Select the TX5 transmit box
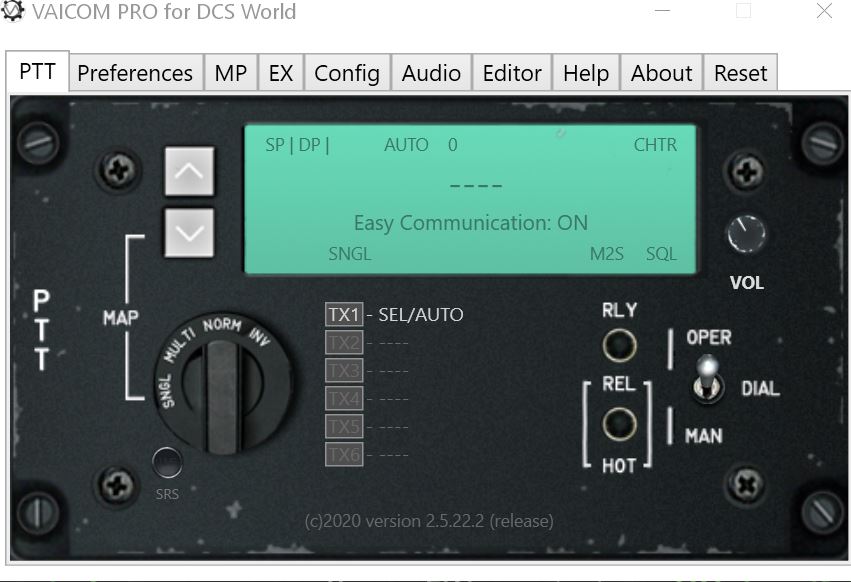The image size is (851, 582). click(344, 426)
